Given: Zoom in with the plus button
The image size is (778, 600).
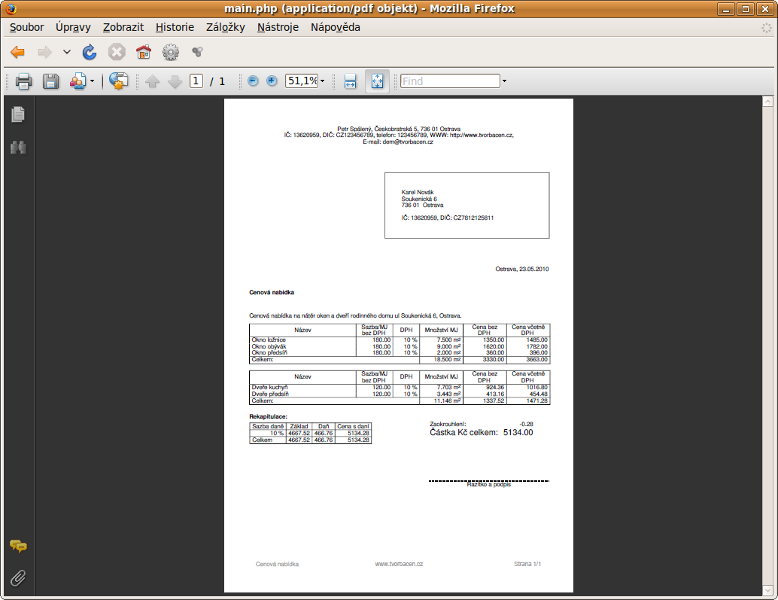Looking at the screenshot, I should pyautogui.click(x=271, y=81).
